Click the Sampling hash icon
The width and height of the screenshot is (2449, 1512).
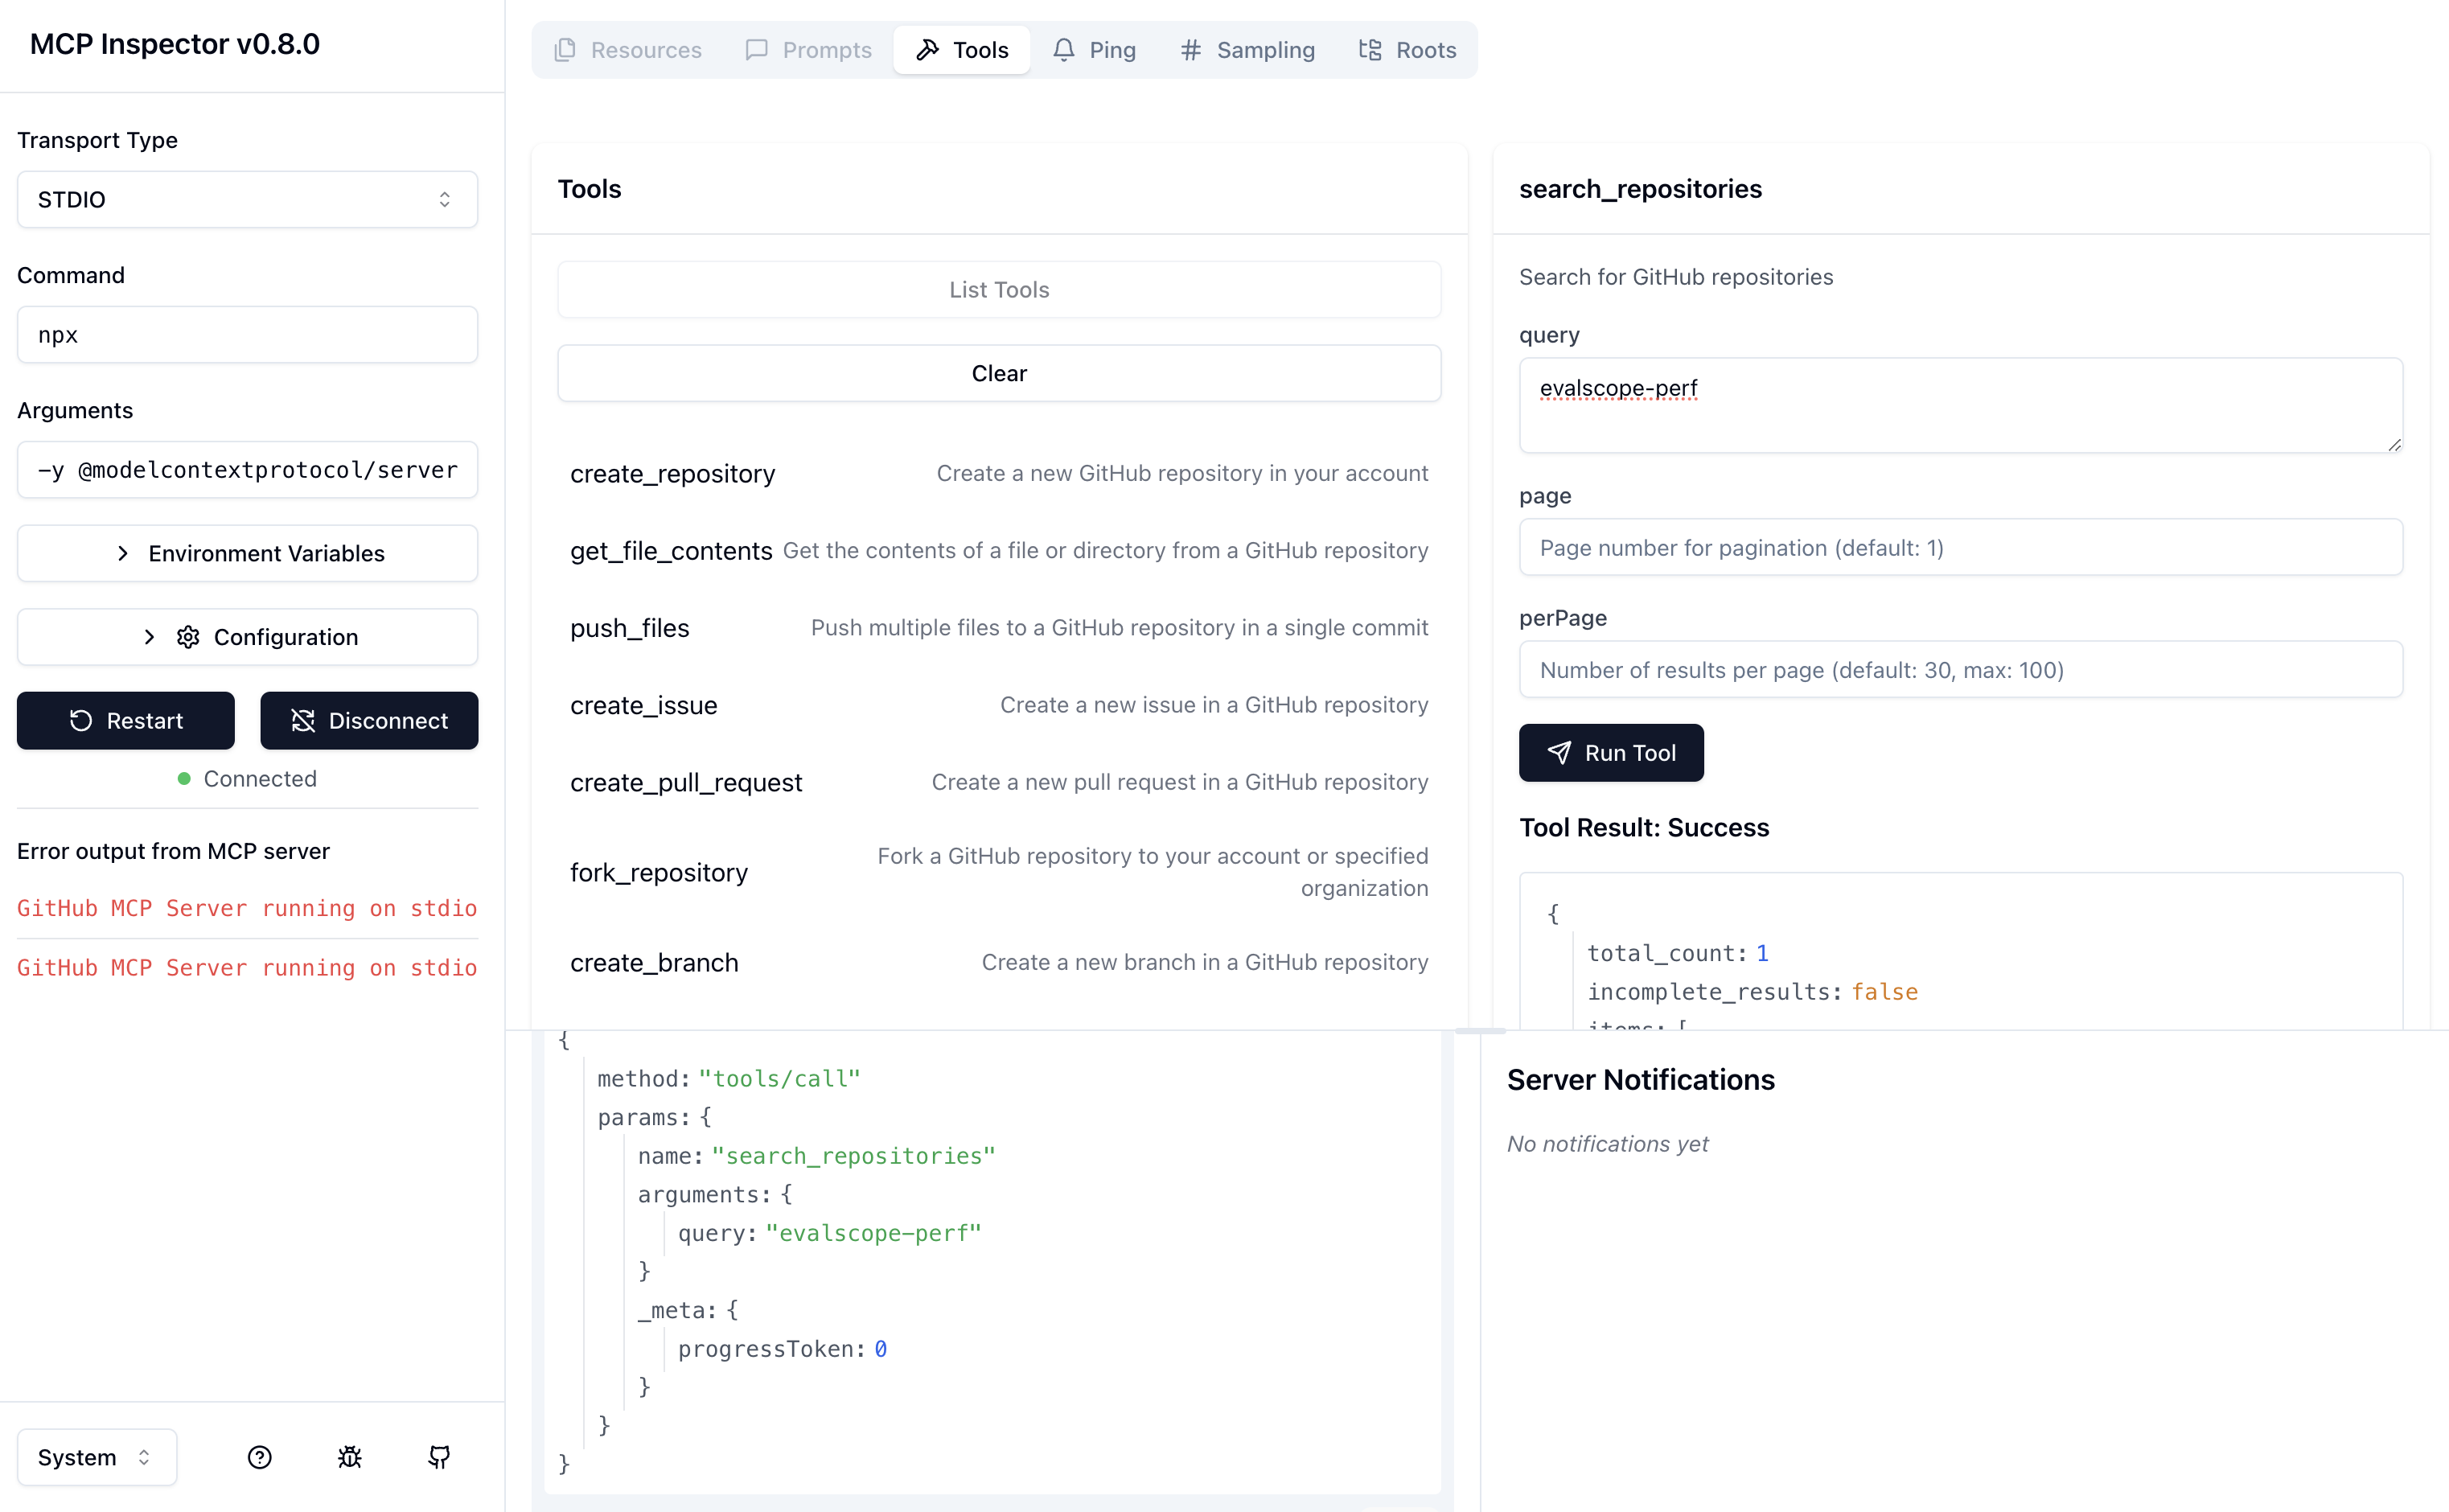pyautogui.click(x=1190, y=50)
